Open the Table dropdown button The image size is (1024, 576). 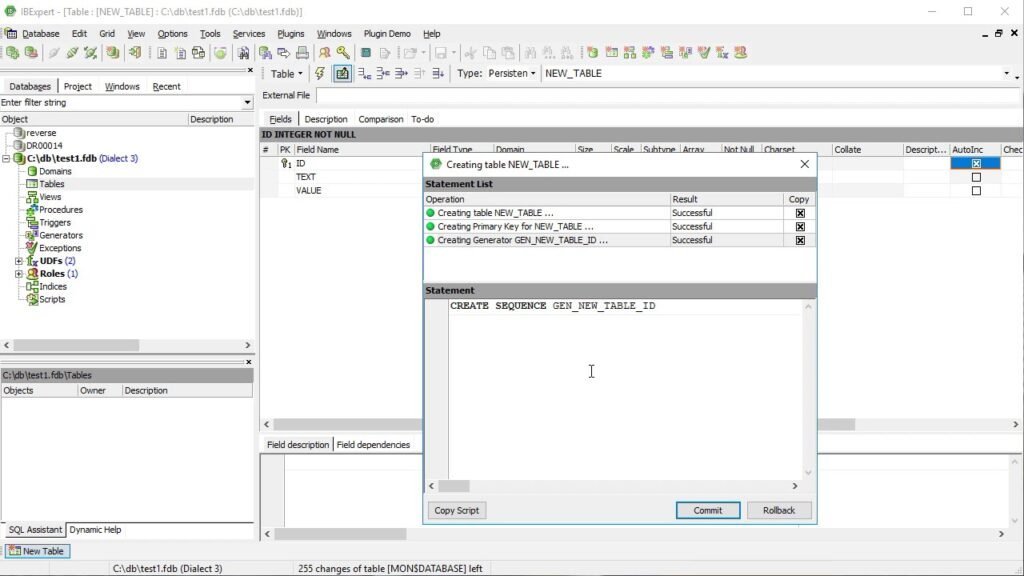[x=286, y=74]
